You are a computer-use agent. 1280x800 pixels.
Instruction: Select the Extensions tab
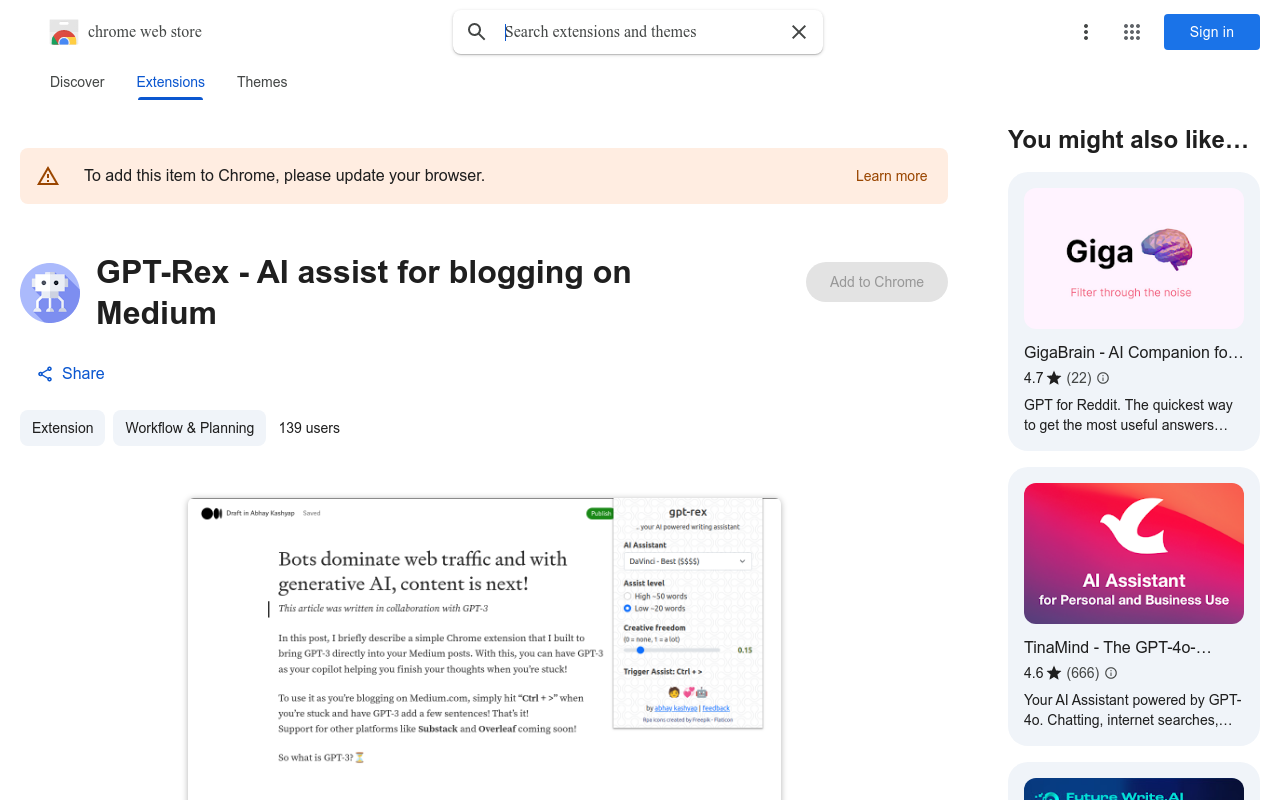coord(171,82)
